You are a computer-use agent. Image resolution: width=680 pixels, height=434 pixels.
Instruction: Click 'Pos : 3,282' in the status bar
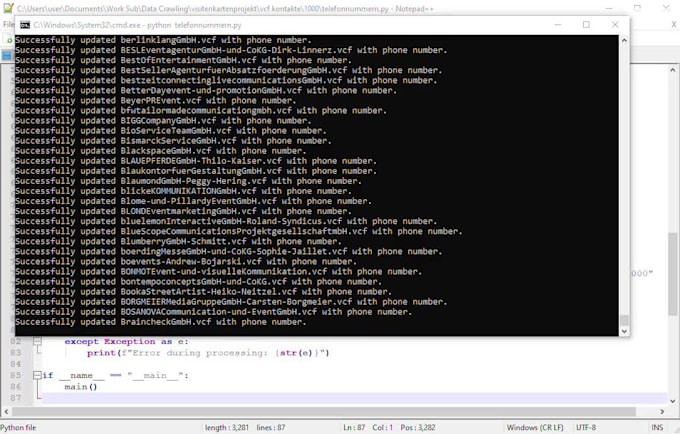418,427
